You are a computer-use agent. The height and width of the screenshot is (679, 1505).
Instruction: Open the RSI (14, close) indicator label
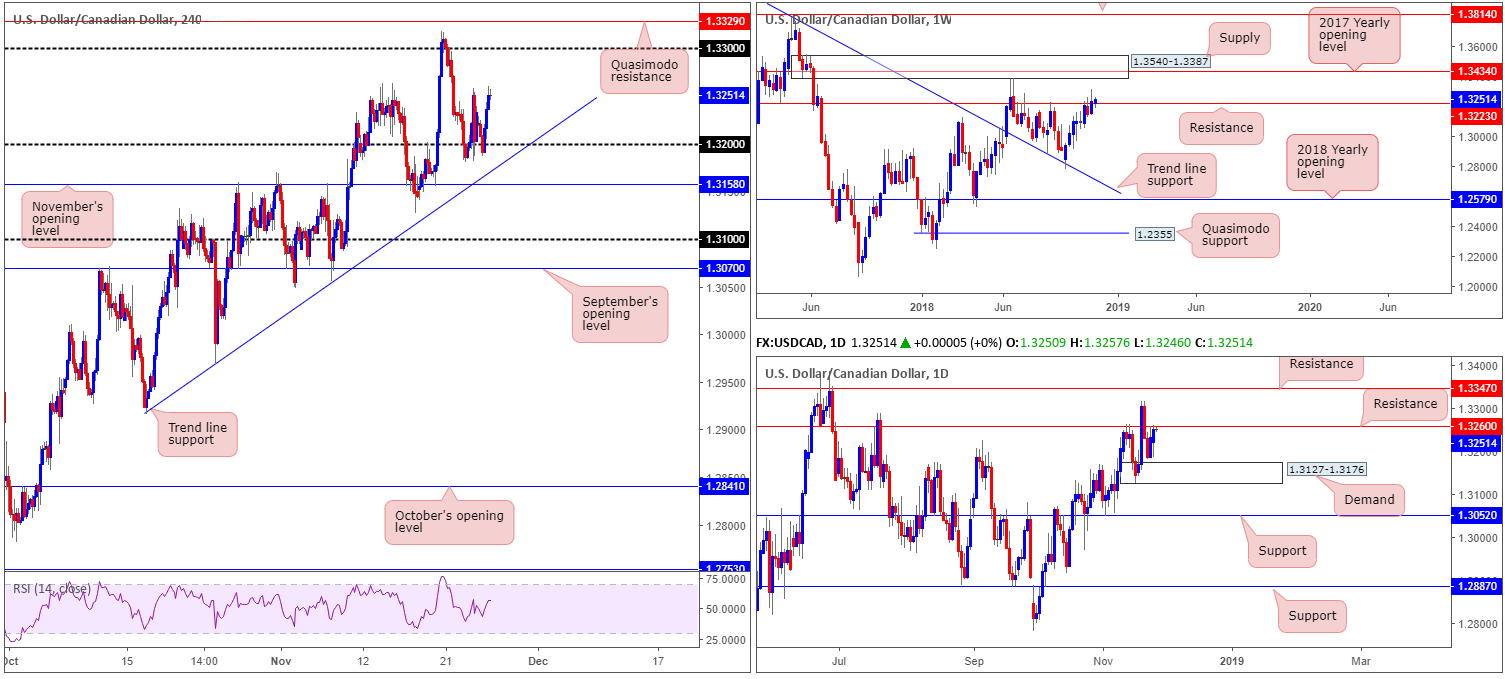[x=52, y=588]
